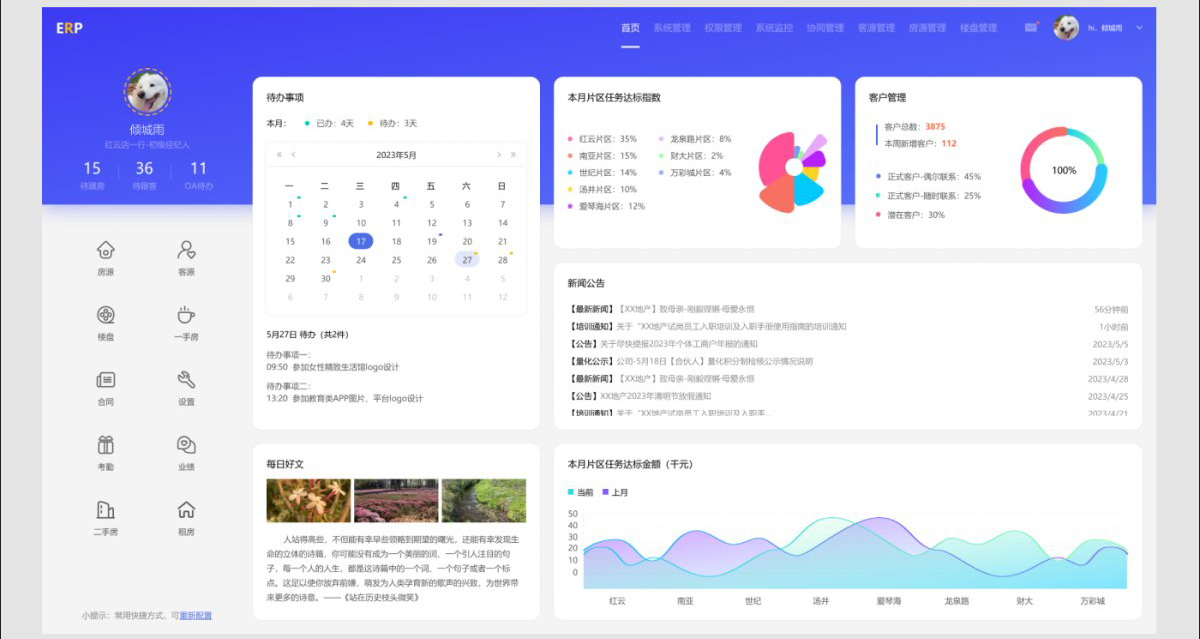Go to next month in calendar
This screenshot has width=1200, height=639.
(499, 155)
